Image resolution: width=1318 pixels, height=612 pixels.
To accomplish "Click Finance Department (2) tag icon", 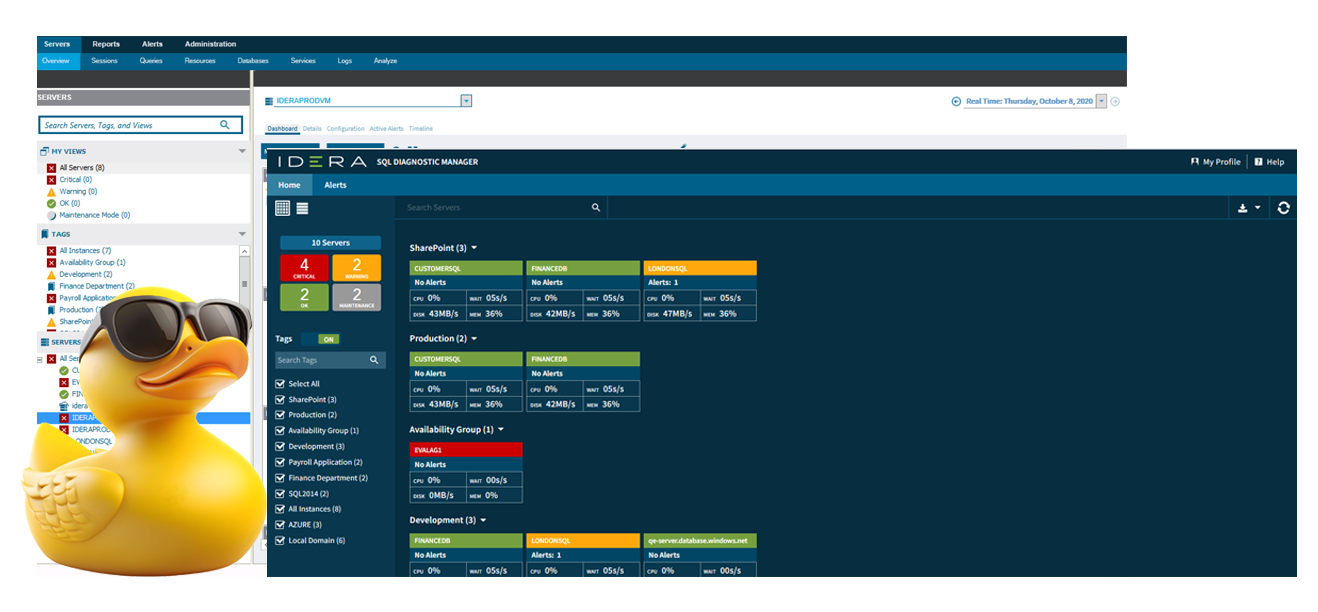I will [x=51, y=286].
